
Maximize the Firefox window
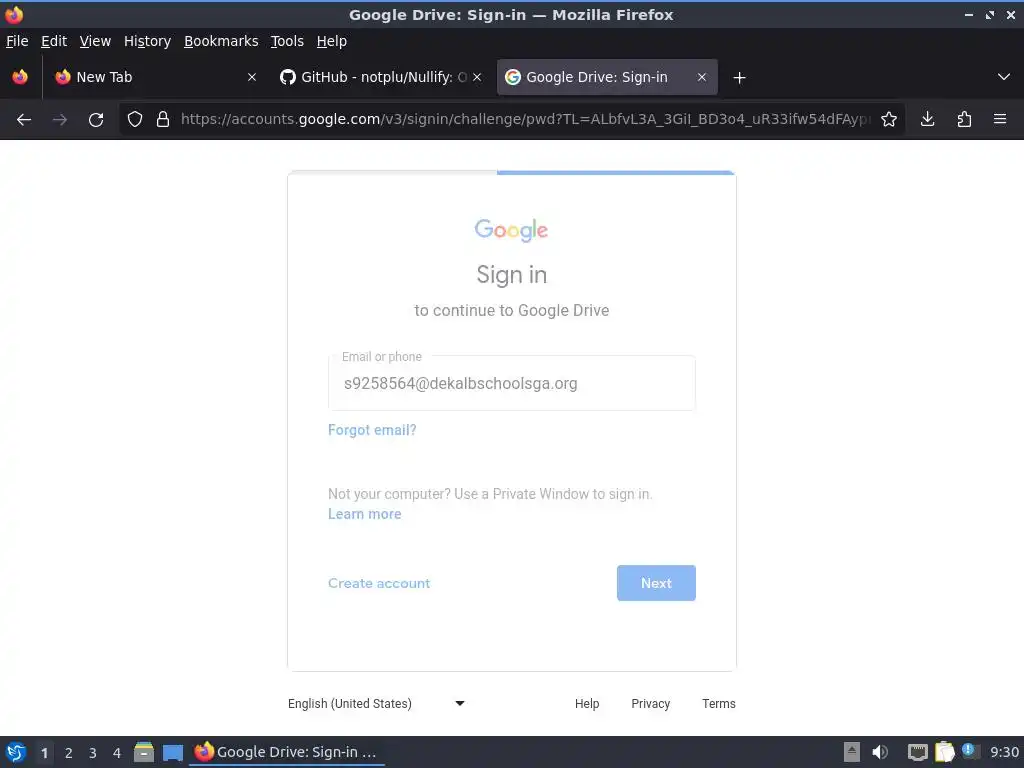tap(990, 14)
